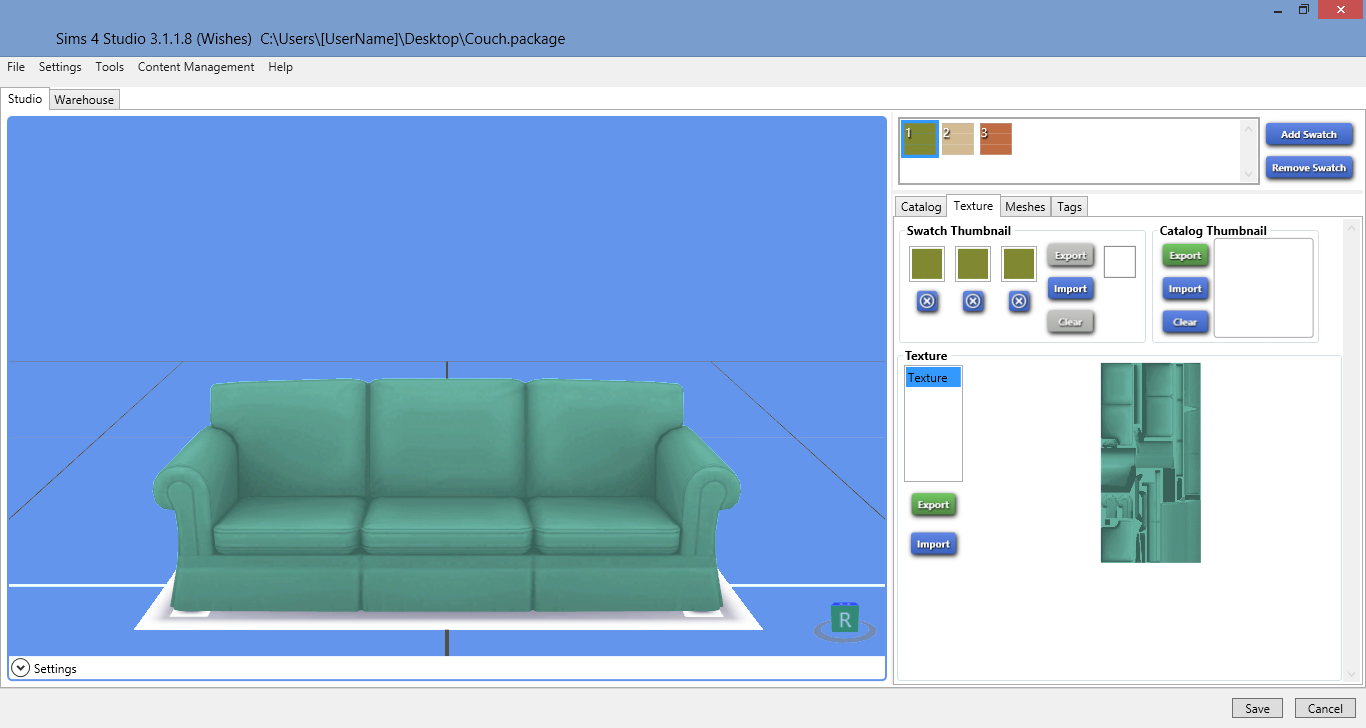Screen dimensions: 1366x728
Task: Close the Sims 4 Studio window
Action: pos(1340,9)
